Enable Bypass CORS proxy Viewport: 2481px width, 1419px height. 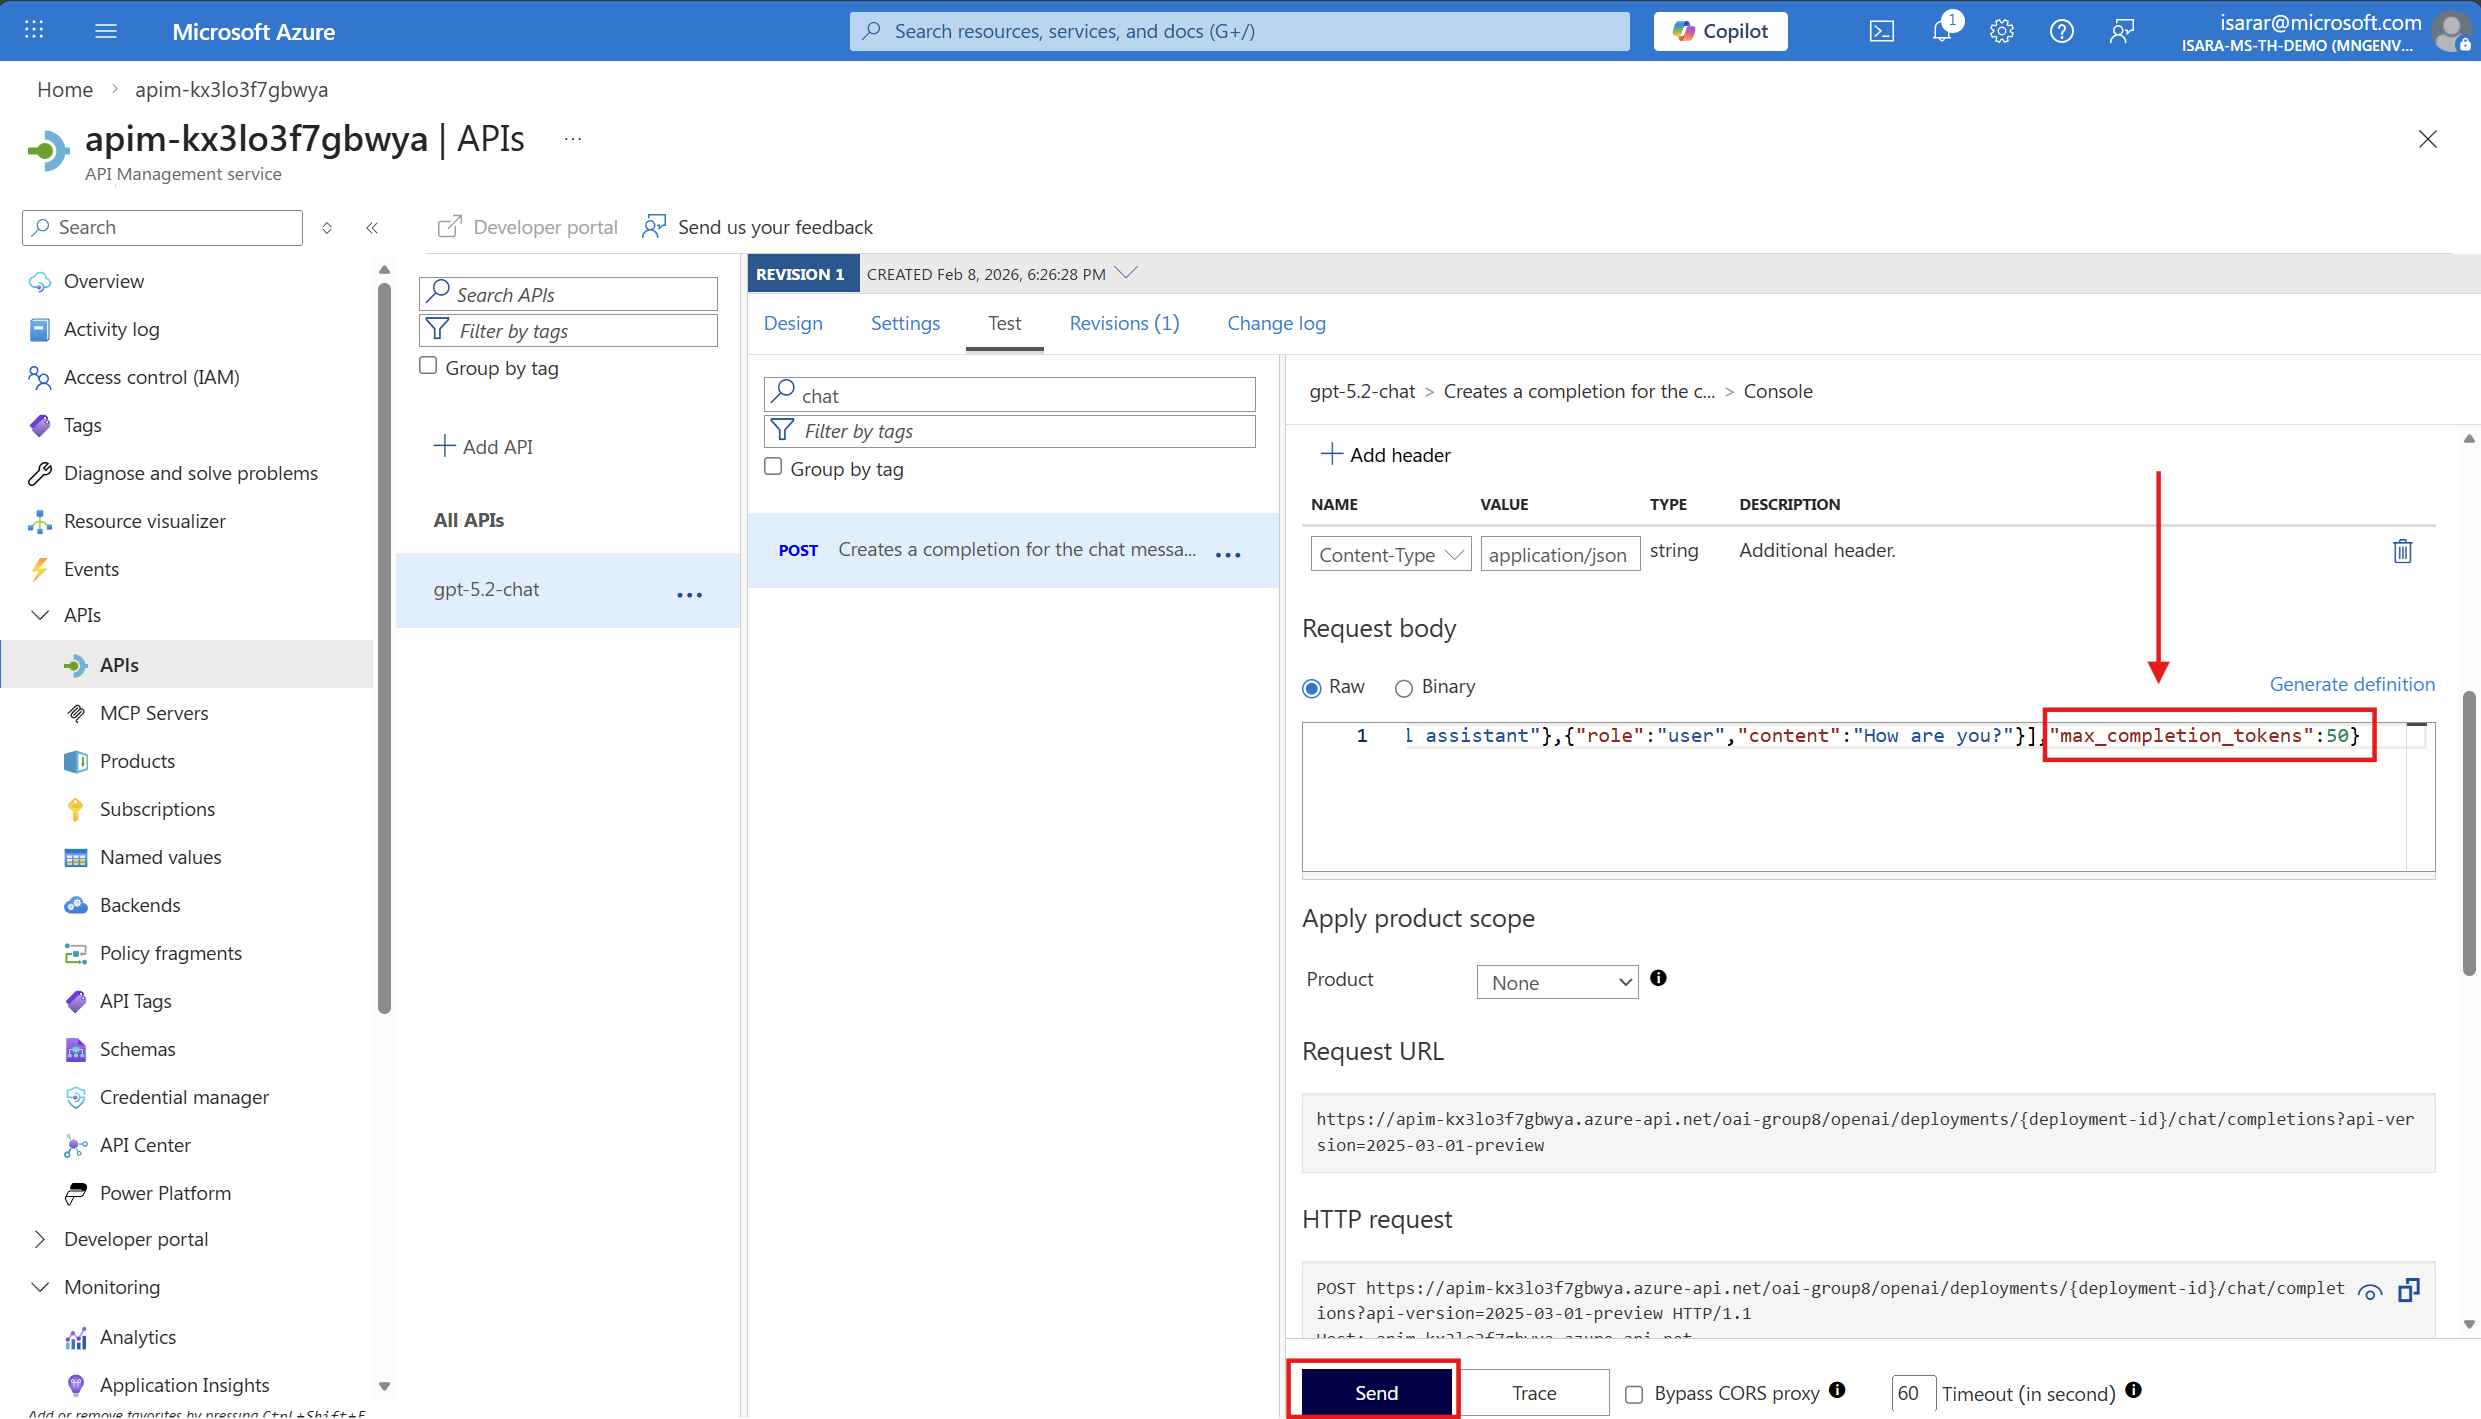1634,1394
